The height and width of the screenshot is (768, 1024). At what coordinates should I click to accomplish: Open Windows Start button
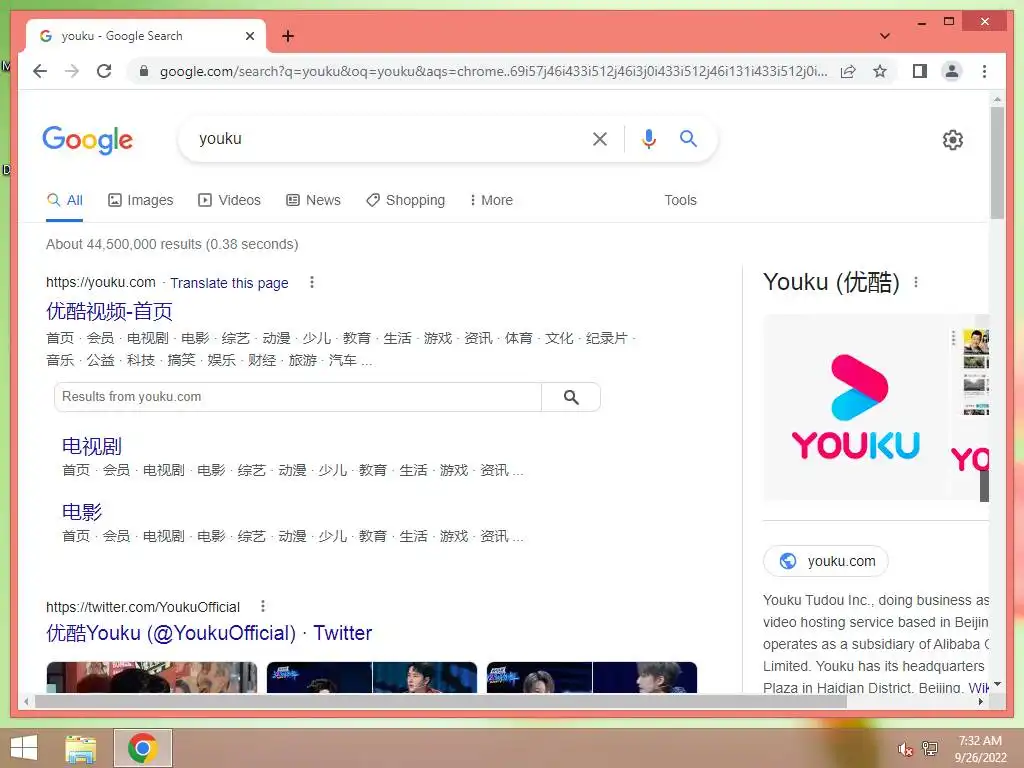click(24, 748)
